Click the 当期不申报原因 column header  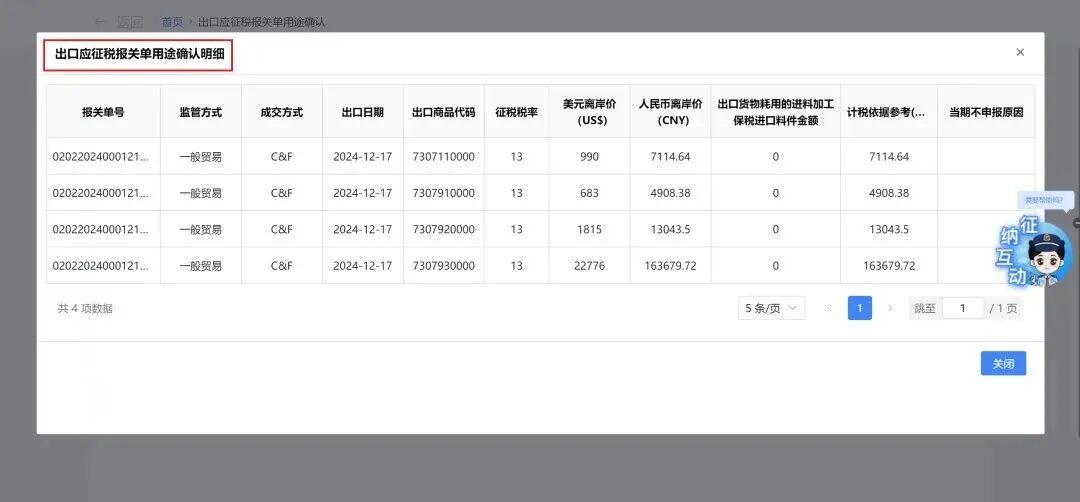pos(985,112)
